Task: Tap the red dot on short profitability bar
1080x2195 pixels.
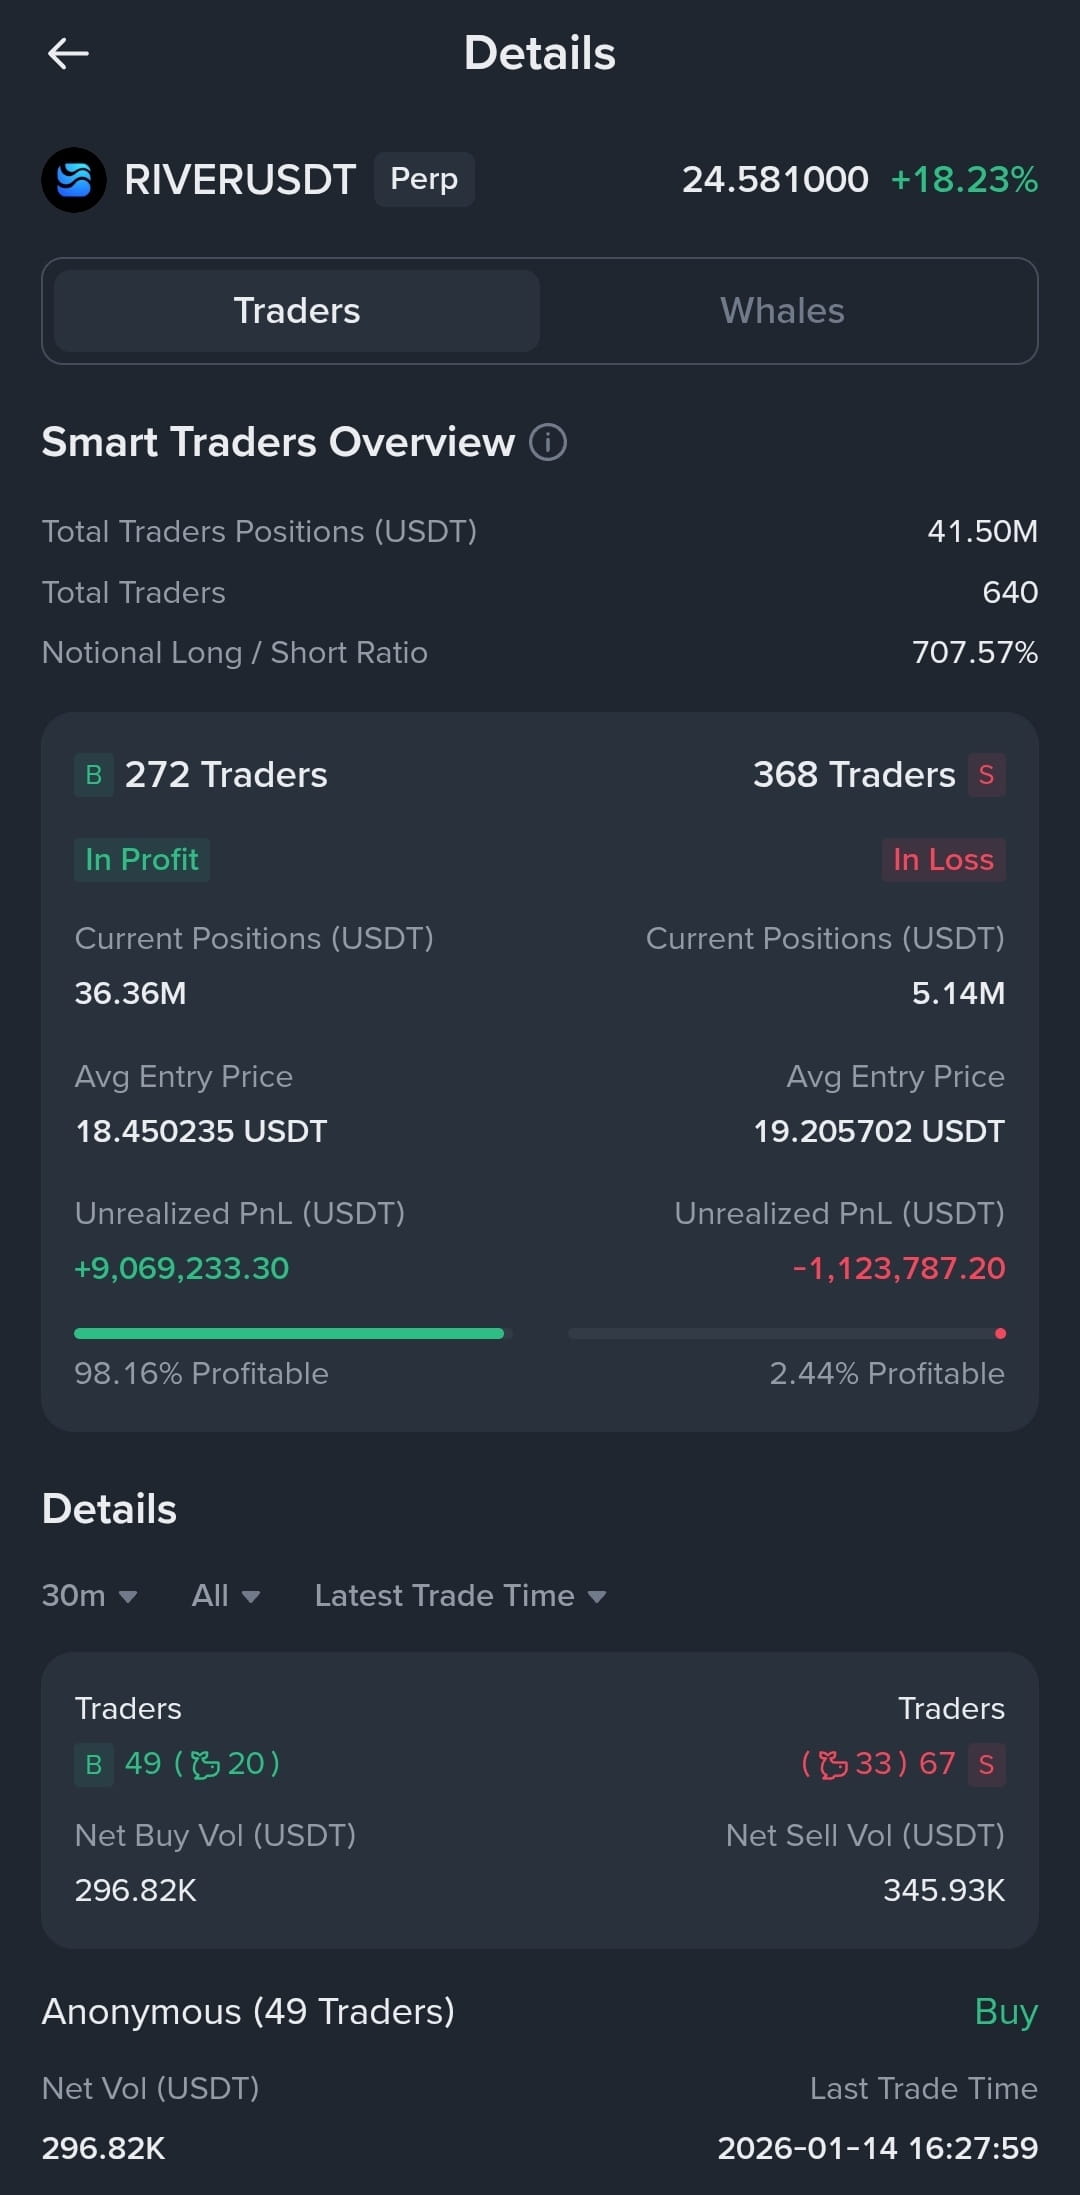Action: pos(1000,1333)
